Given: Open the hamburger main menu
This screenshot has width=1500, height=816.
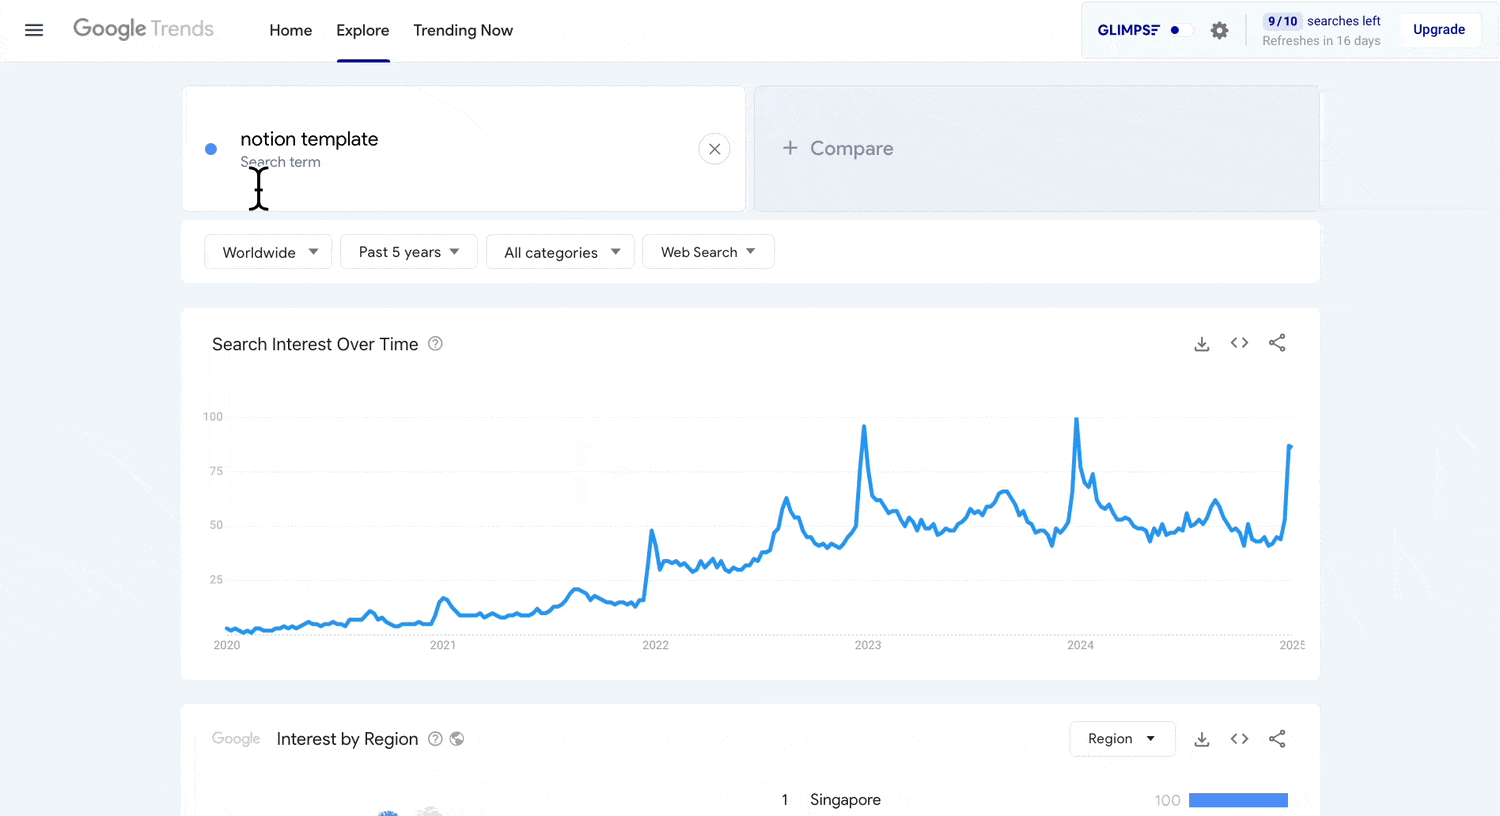Looking at the screenshot, I should click(x=34, y=30).
